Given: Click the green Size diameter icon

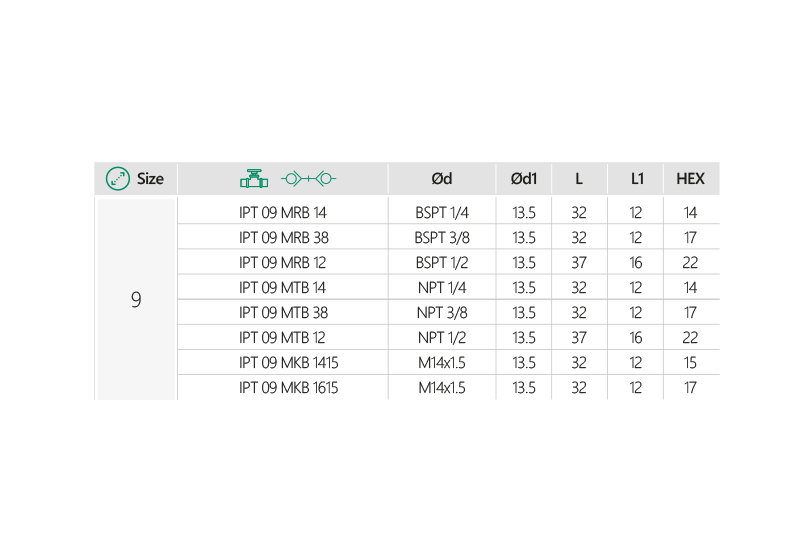Looking at the screenshot, I should [118, 179].
